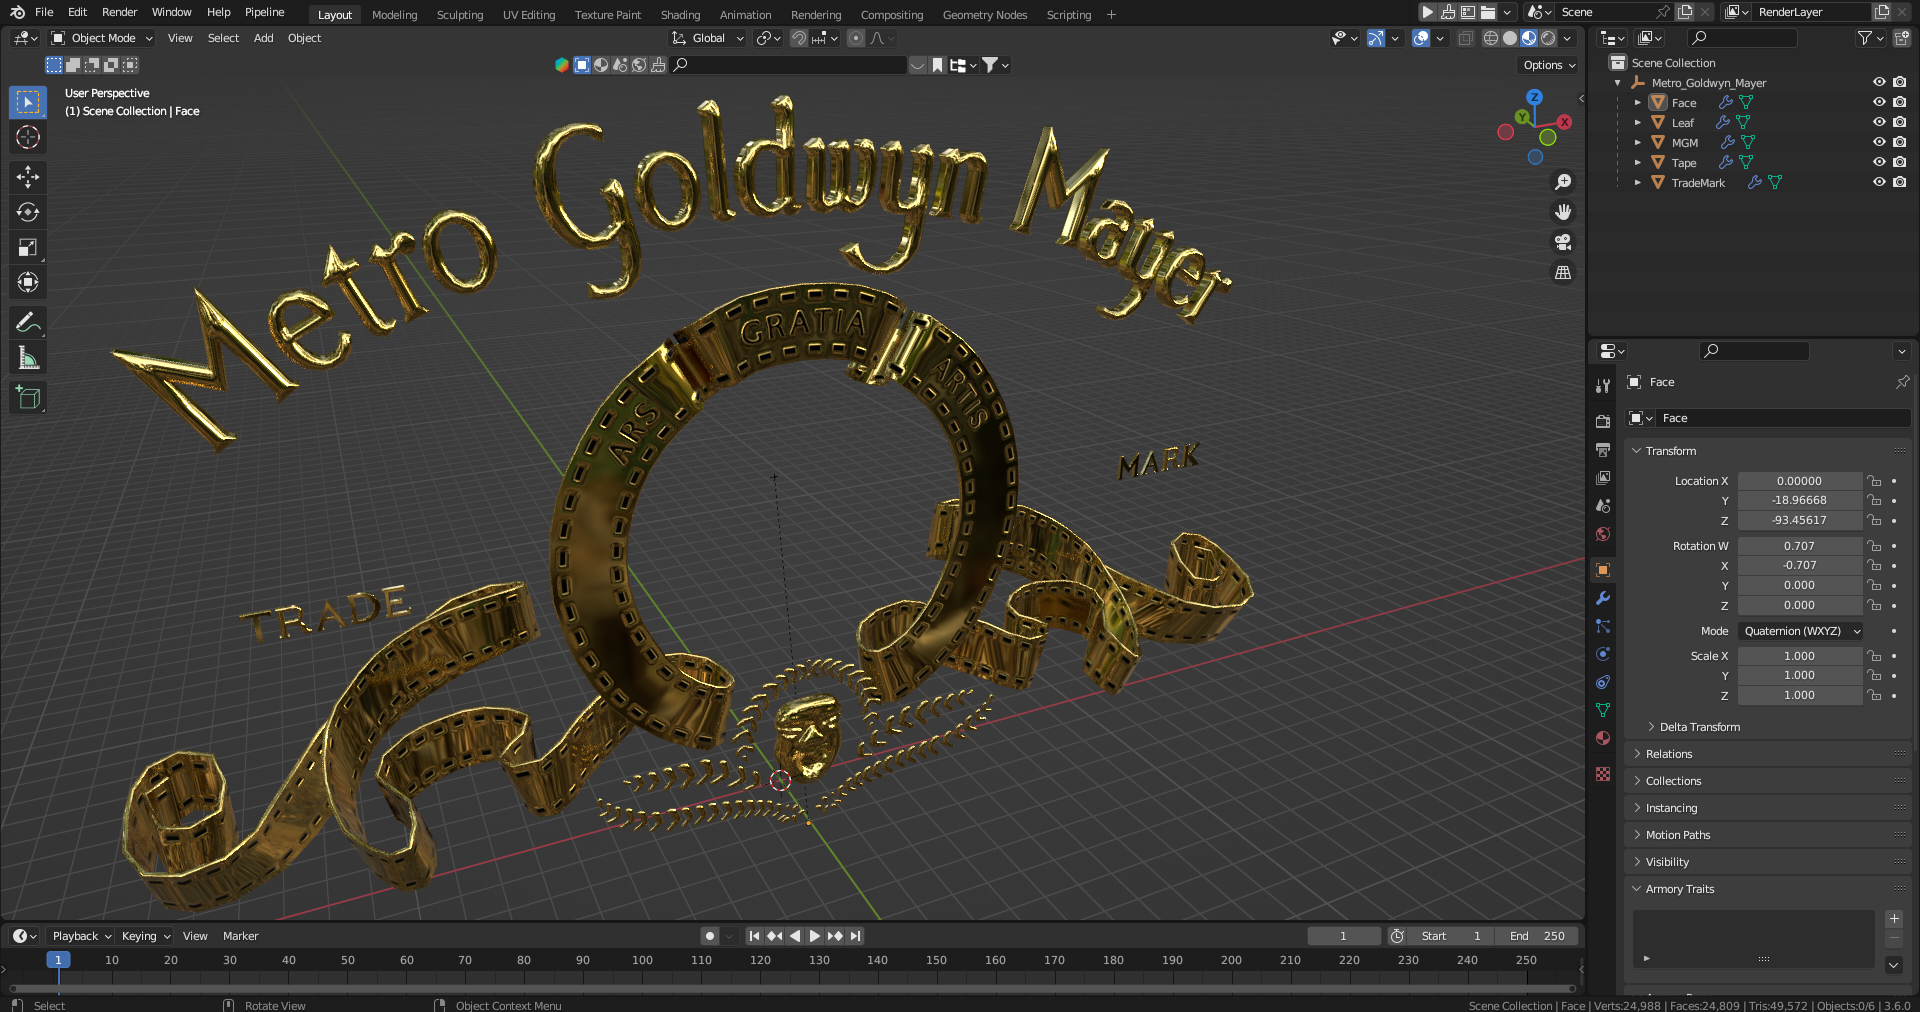Select the Scale tool
This screenshot has height=1012, width=1920.
click(28, 247)
